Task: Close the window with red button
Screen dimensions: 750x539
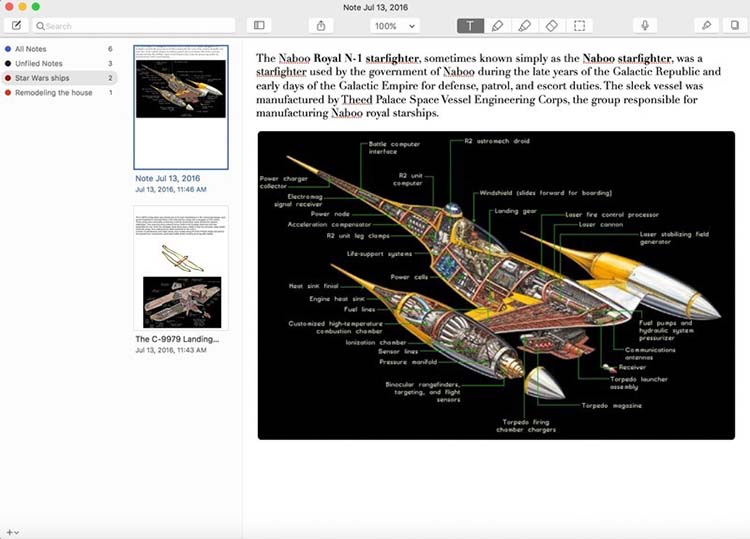Action: (x=9, y=7)
